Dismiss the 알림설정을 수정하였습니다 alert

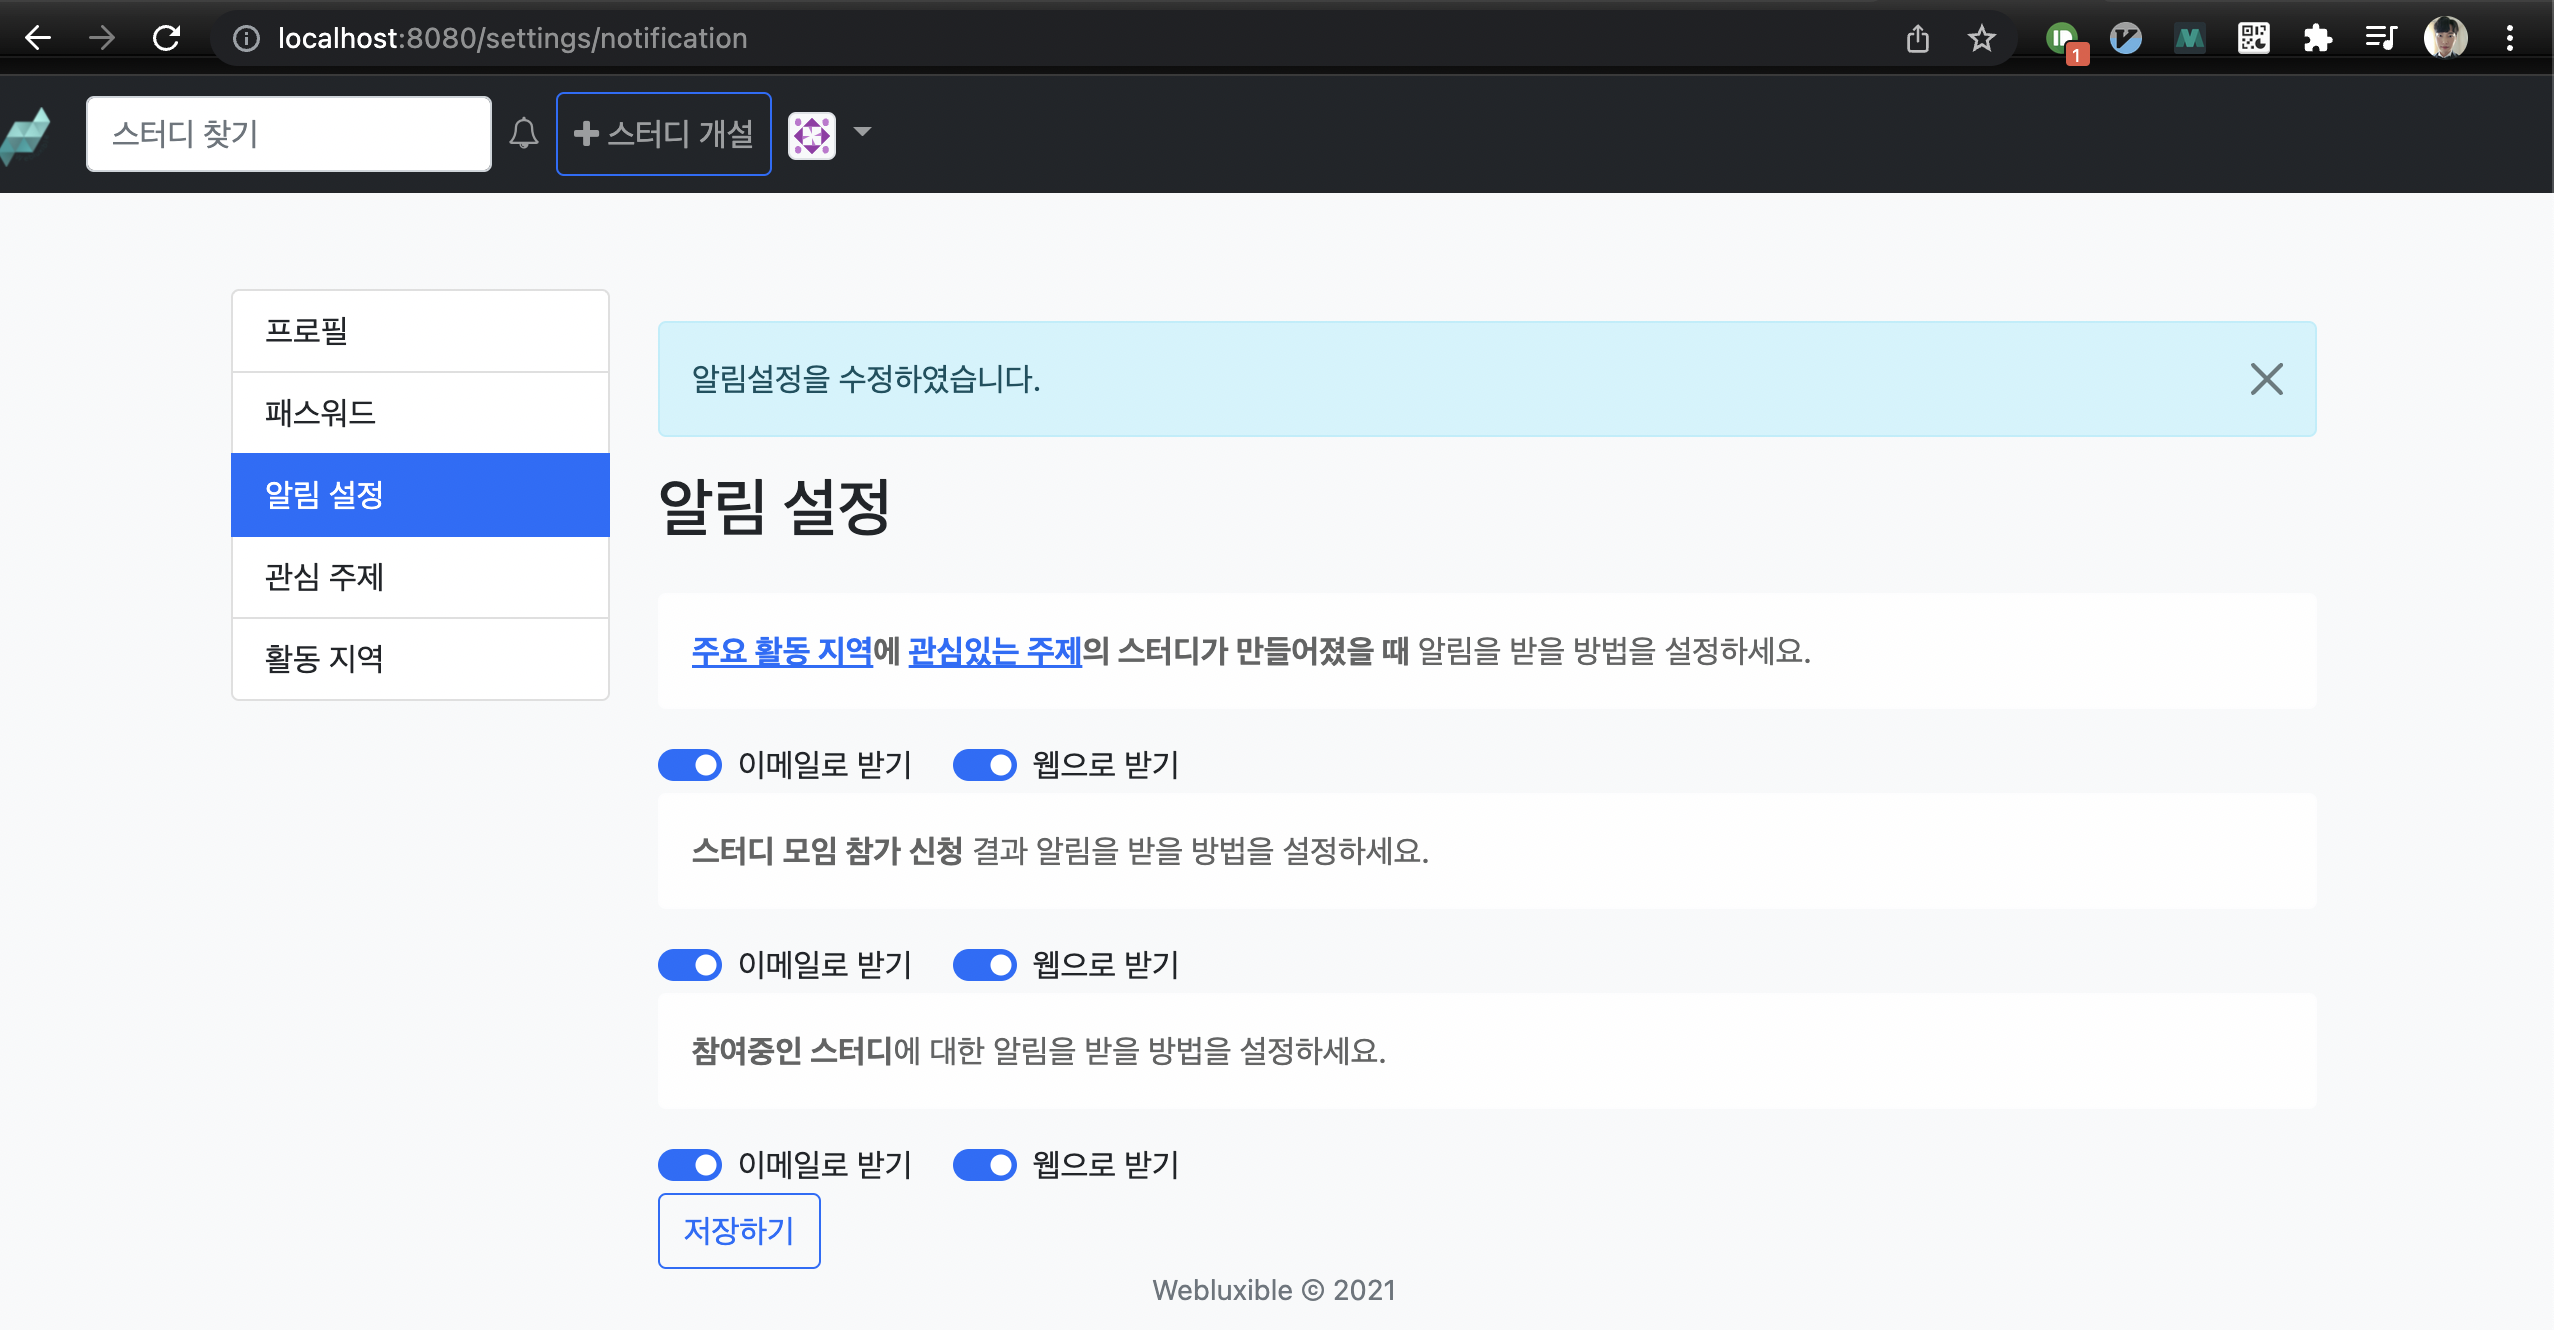tap(2266, 379)
